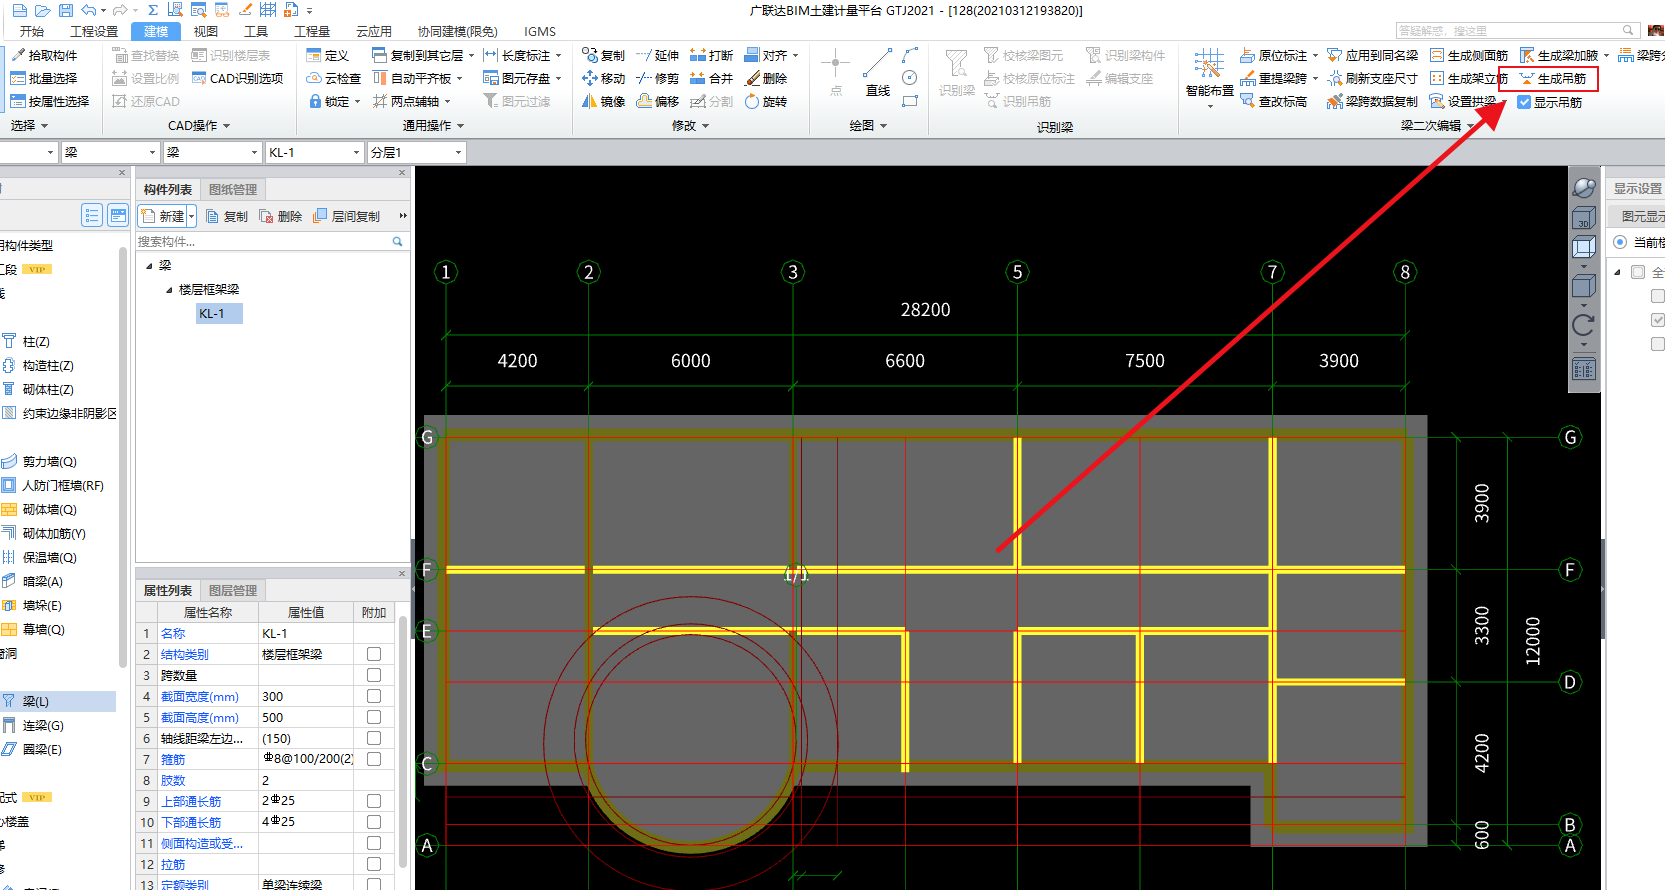This screenshot has width=1665, height=890.
Task: Click 梁跨数据复制 beam span data copy
Action: pos(1372,101)
